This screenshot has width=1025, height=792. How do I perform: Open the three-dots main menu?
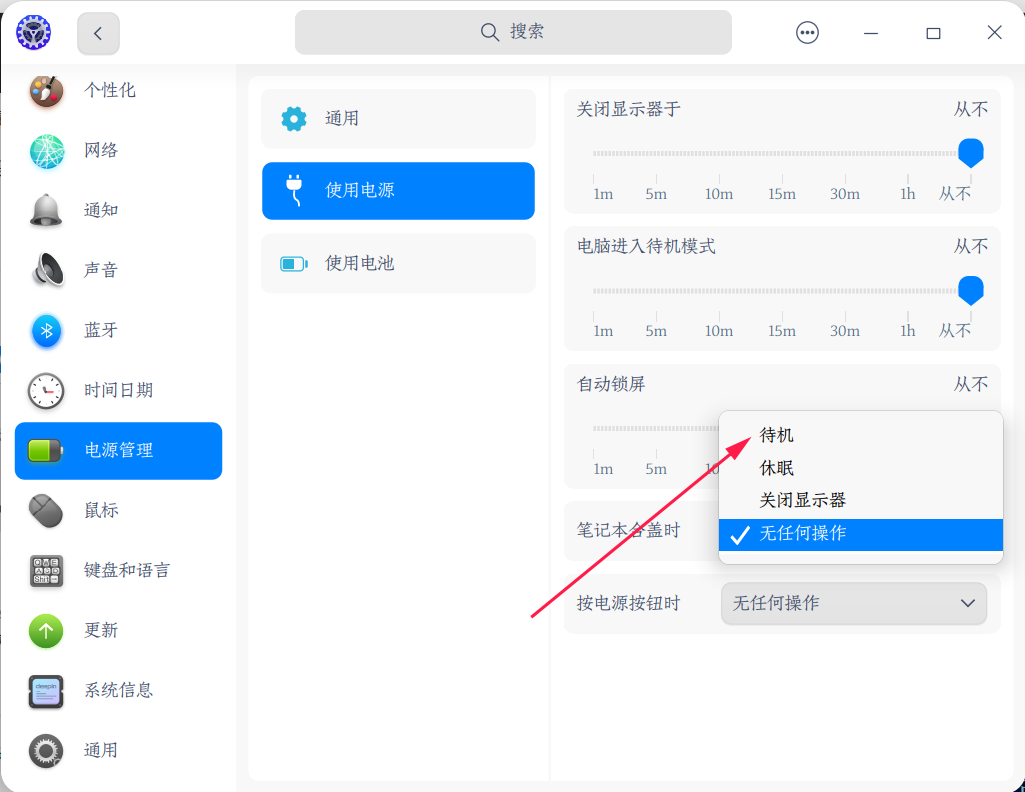pos(807,32)
